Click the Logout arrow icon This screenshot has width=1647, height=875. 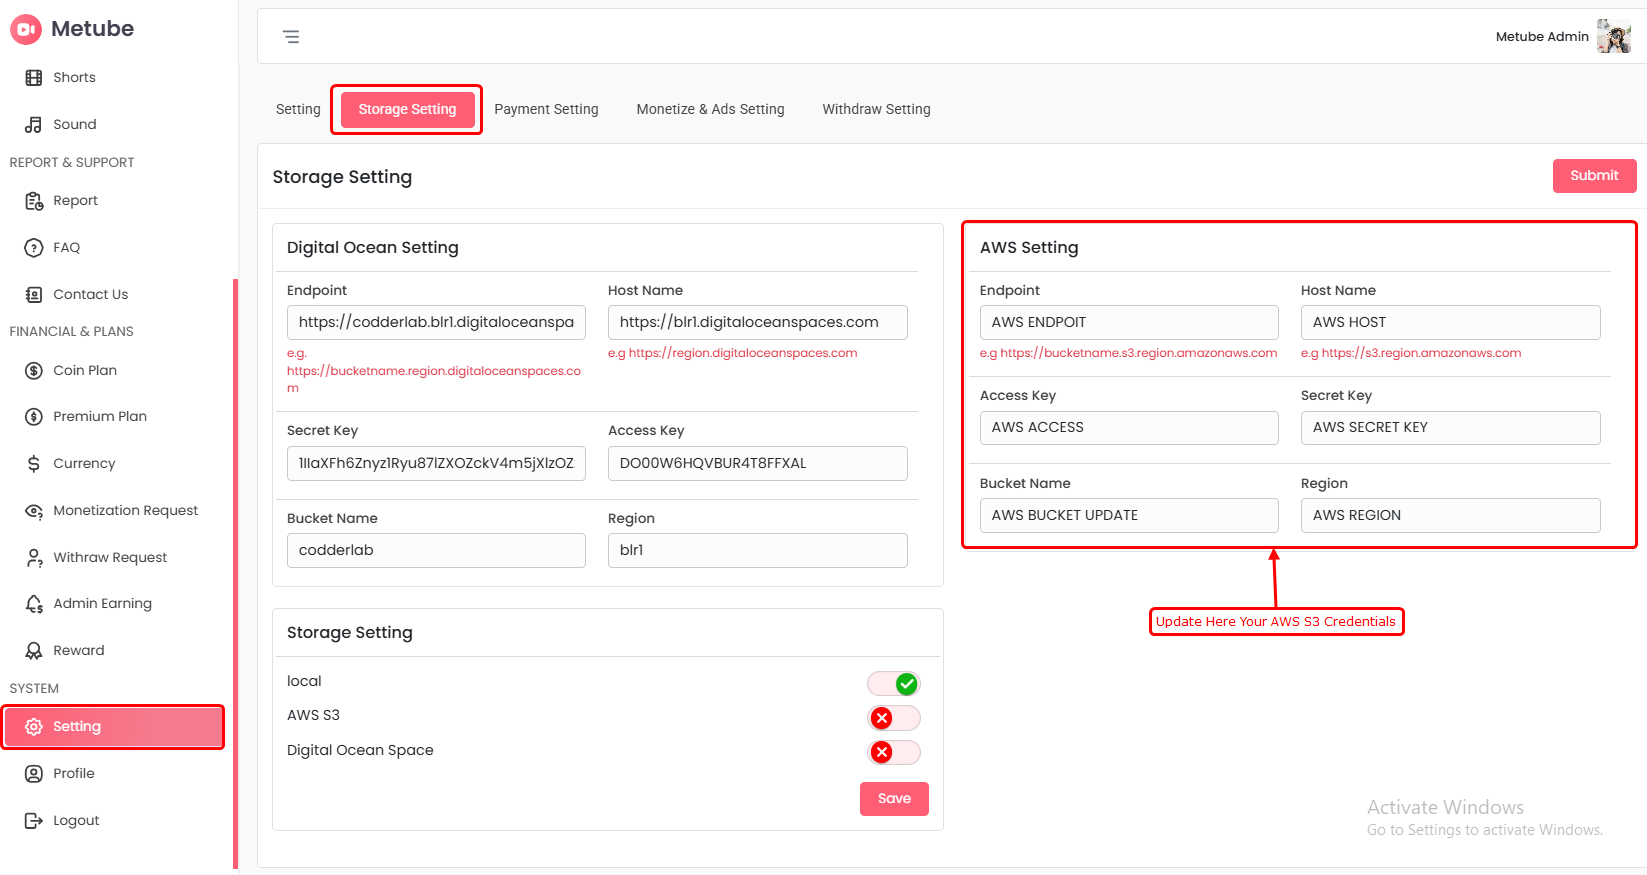pyautogui.click(x=34, y=821)
